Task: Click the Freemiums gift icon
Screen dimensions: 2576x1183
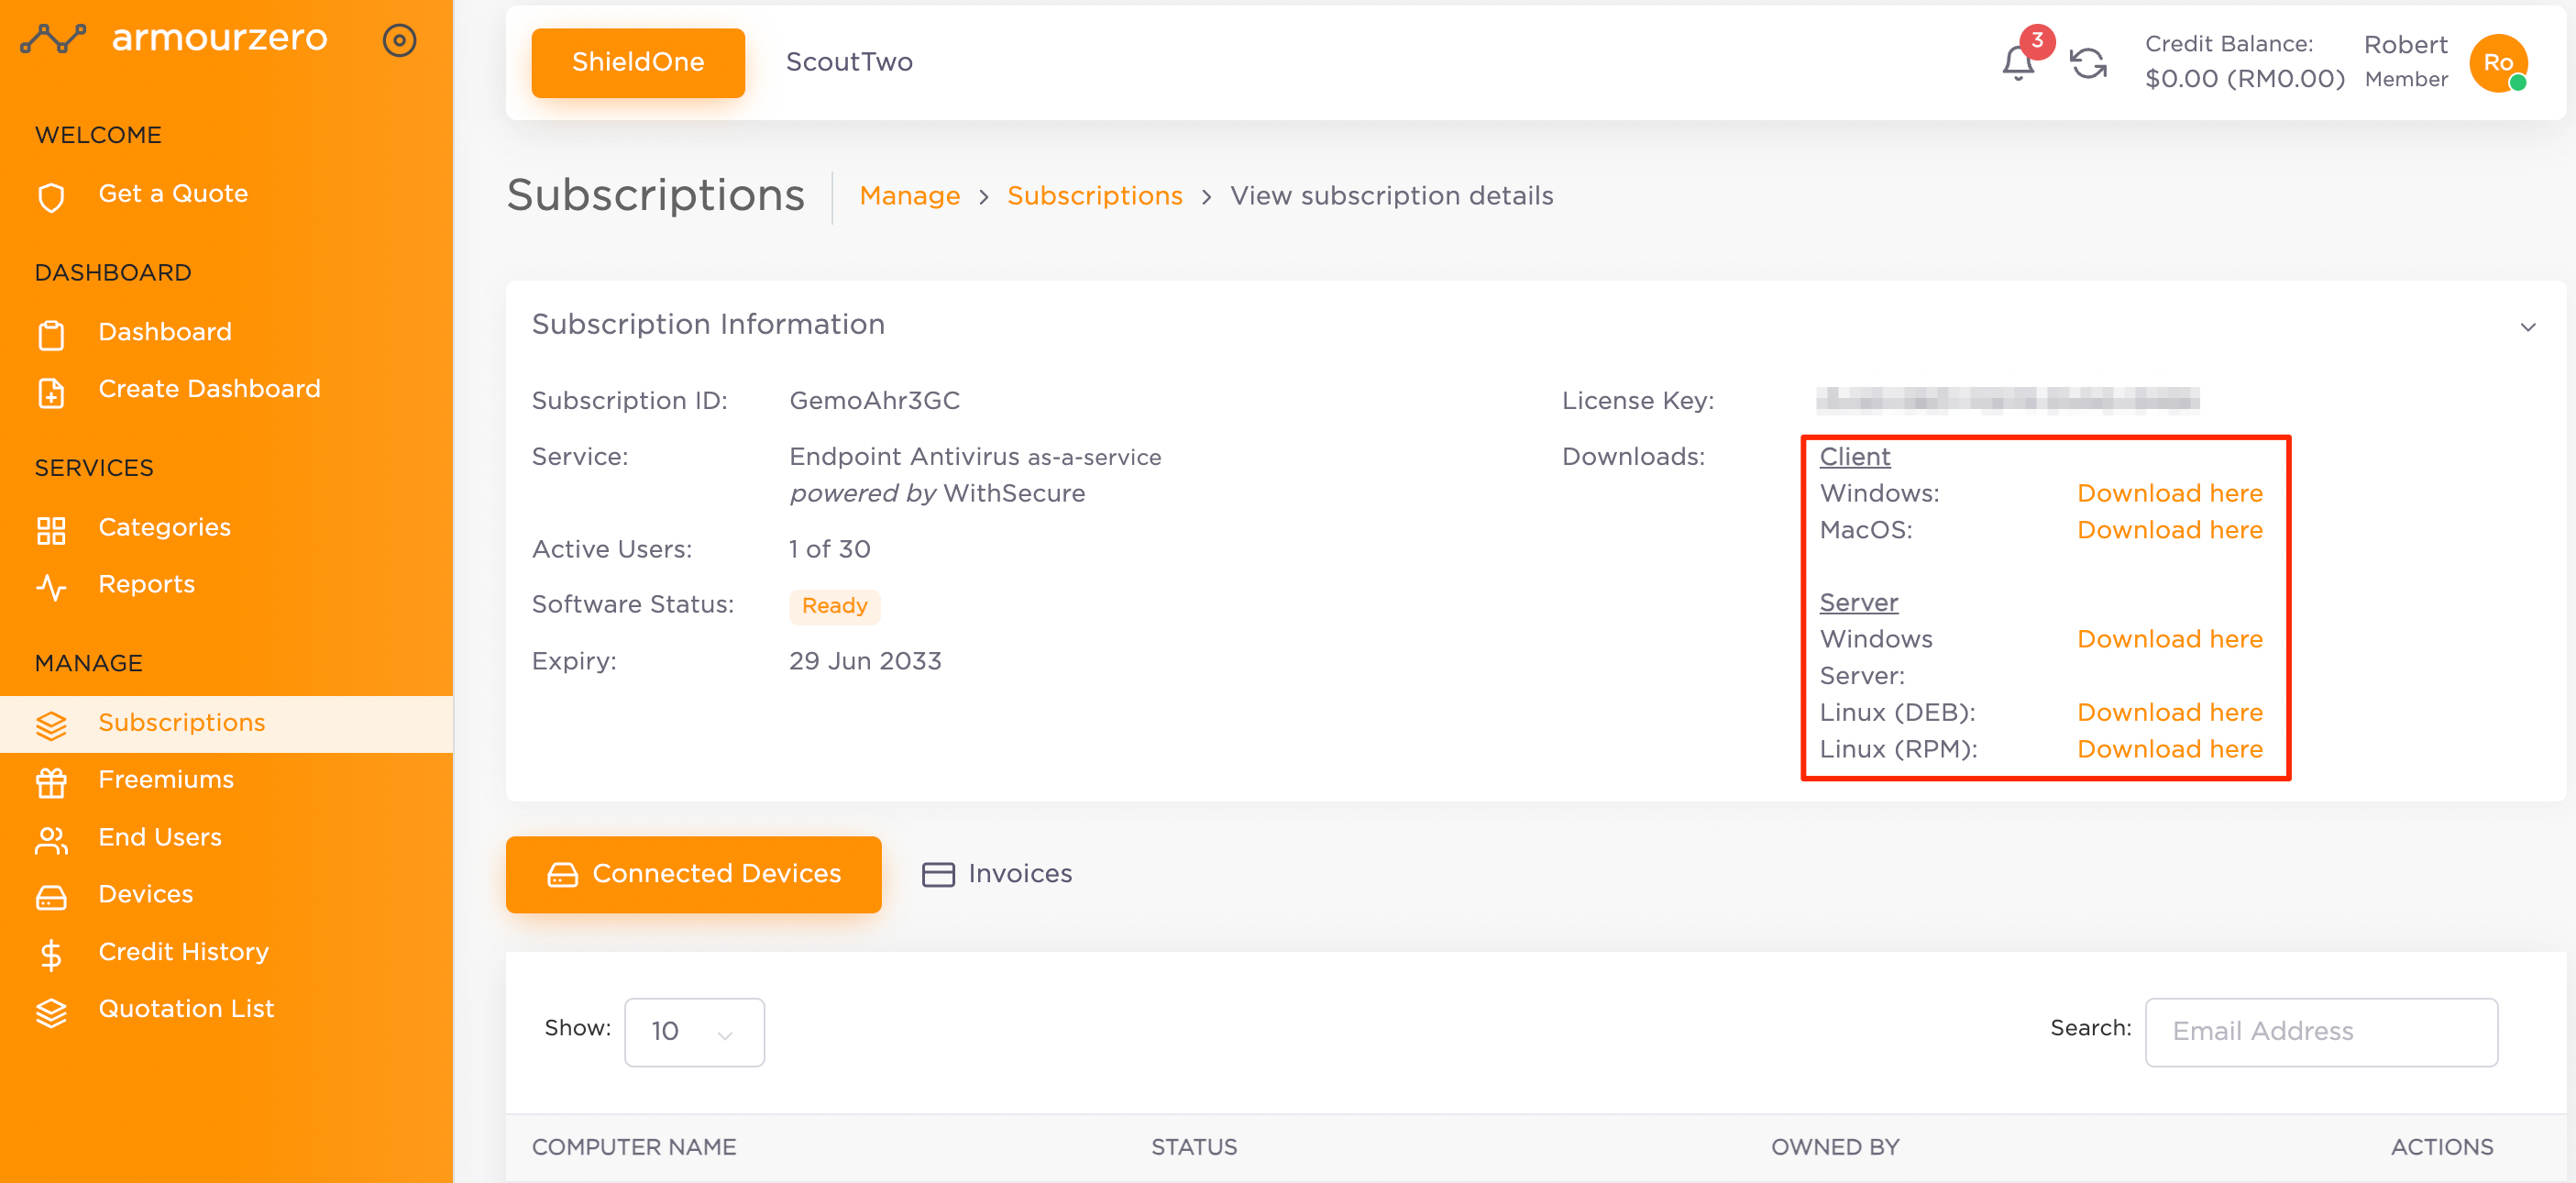Action: 51,781
